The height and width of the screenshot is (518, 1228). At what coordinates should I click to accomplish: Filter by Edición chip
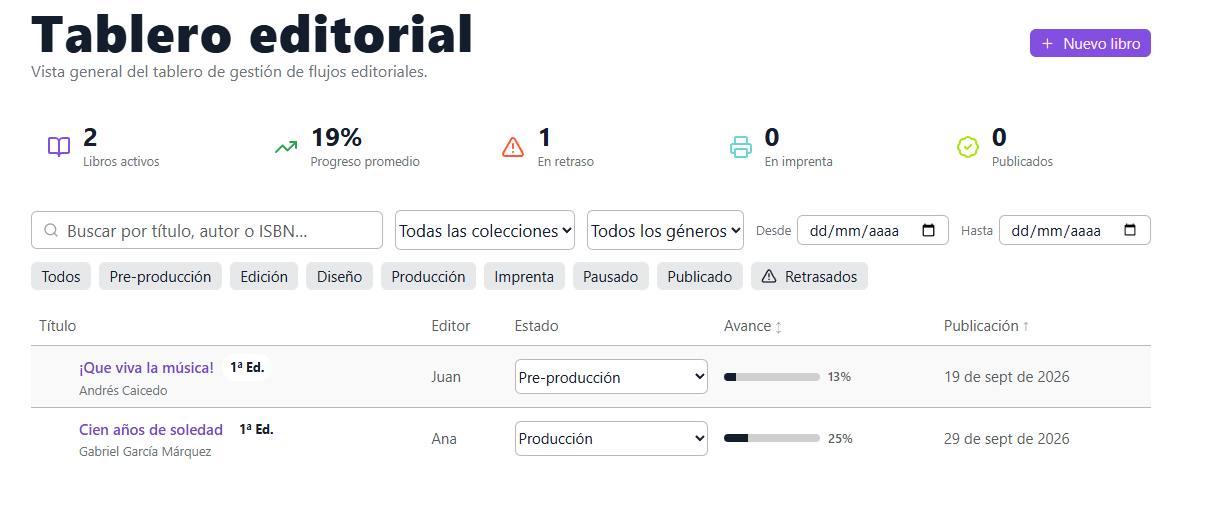[x=264, y=277]
